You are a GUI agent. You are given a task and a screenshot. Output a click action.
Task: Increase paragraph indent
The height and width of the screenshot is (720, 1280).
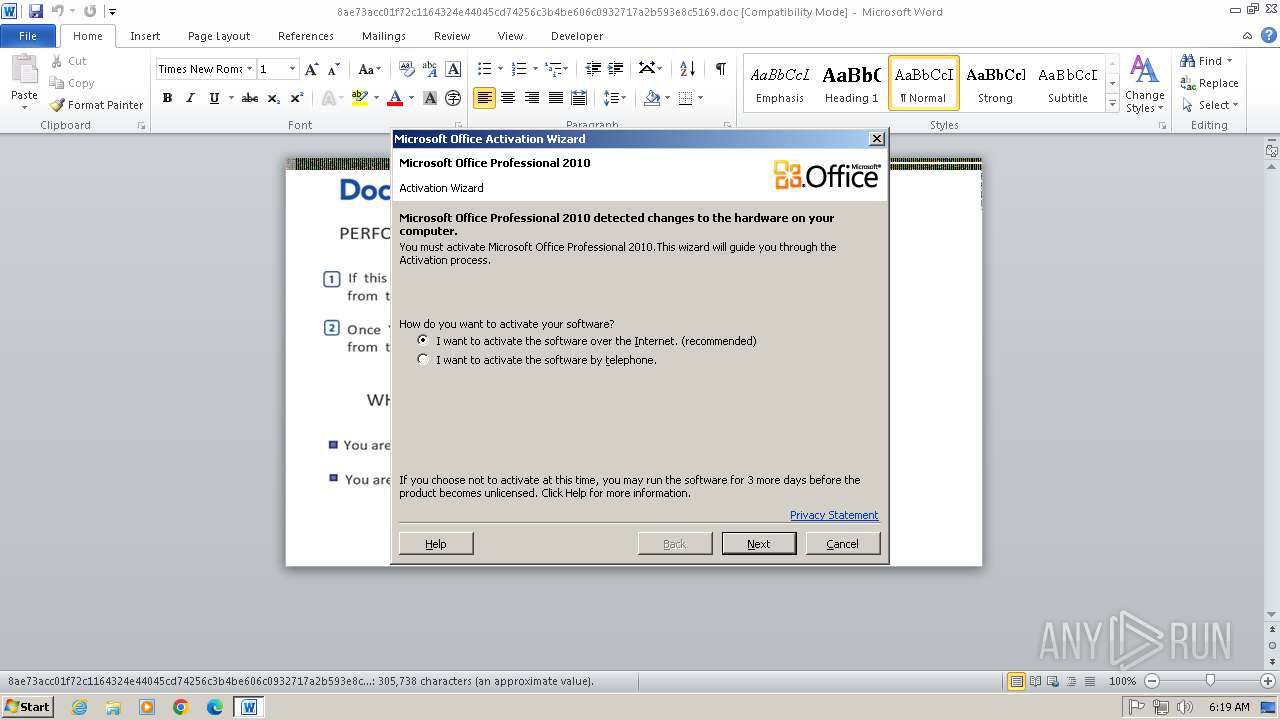[617, 69]
